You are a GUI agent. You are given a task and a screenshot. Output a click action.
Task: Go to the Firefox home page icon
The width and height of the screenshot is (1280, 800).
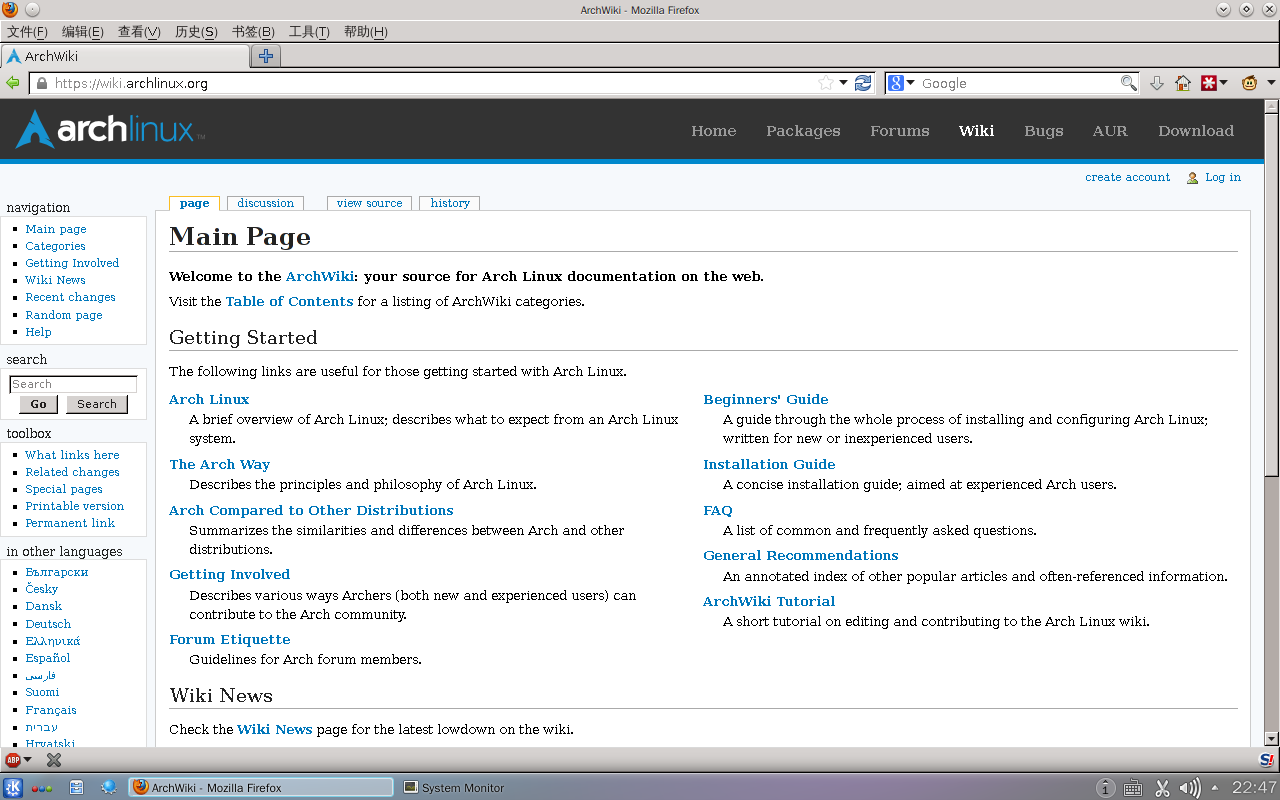(x=1183, y=83)
